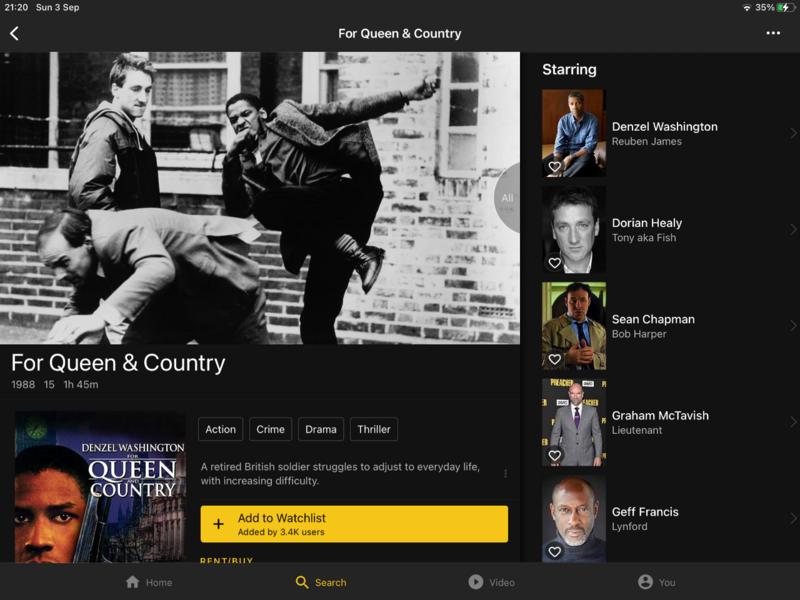Open Dorian Healy row chevron
The height and width of the screenshot is (600, 800).
click(x=793, y=230)
